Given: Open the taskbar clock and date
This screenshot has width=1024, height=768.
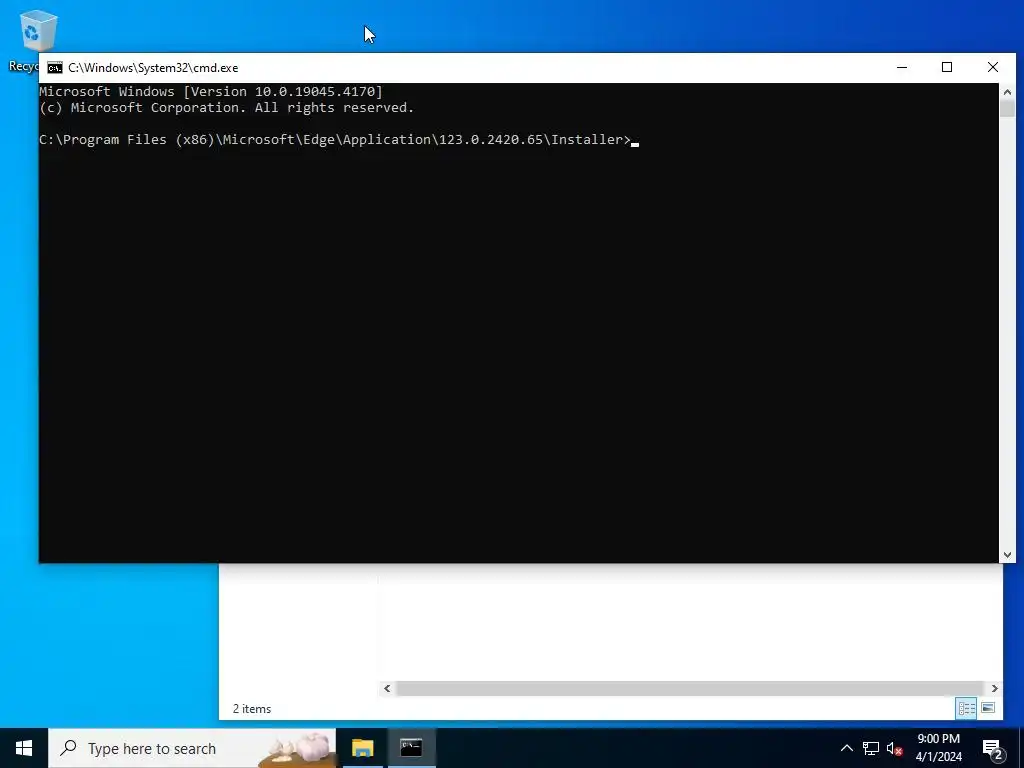Looking at the screenshot, I should click(938, 748).
